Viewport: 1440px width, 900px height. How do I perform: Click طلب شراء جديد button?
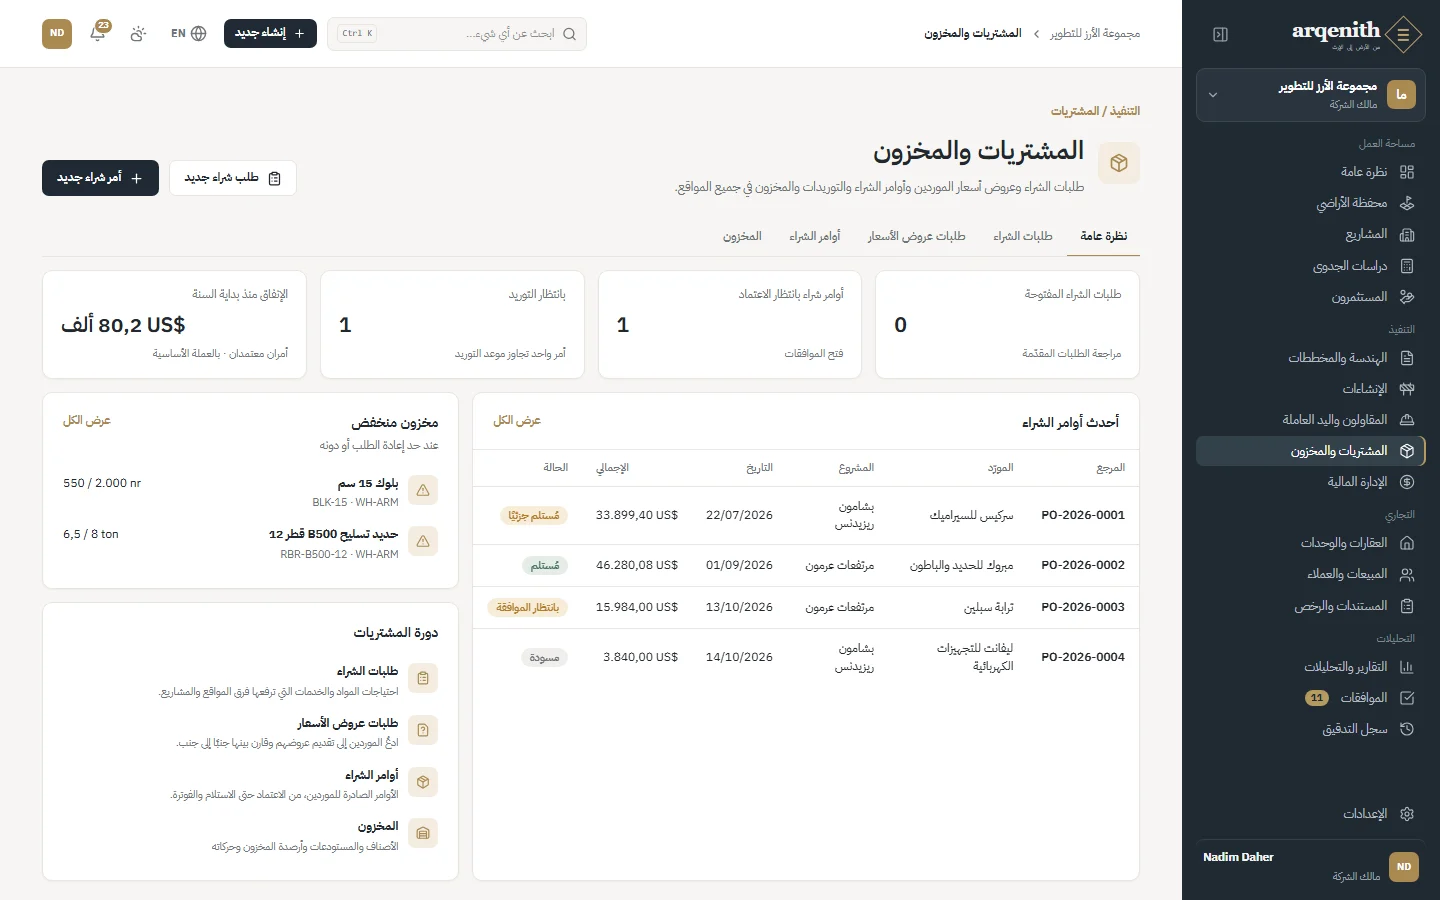click(x=233, y=178)
